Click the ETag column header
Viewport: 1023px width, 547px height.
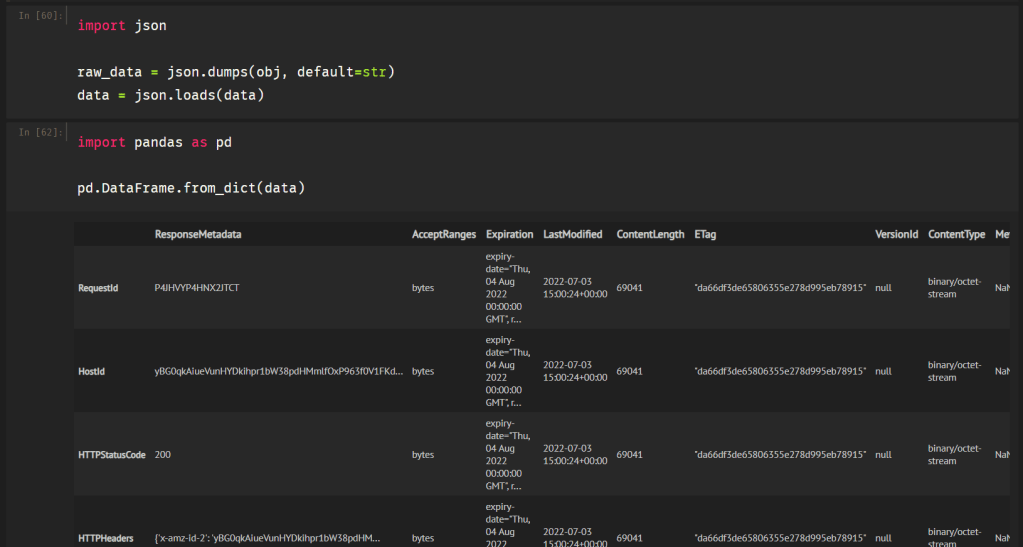pos(704,234)
